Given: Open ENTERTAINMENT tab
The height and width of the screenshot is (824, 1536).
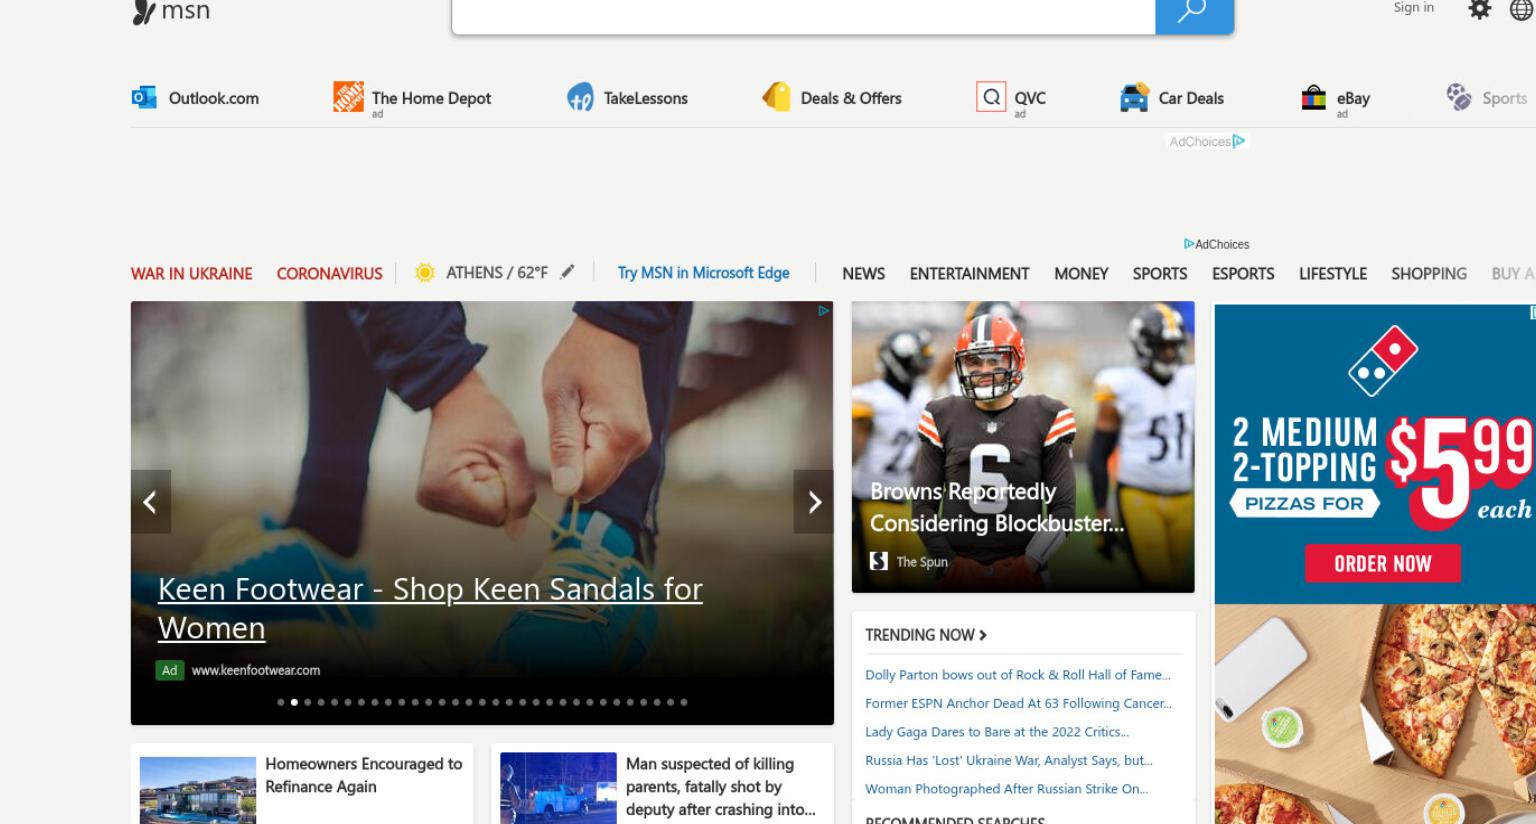Looking at the screenshot, I should 969,273.
